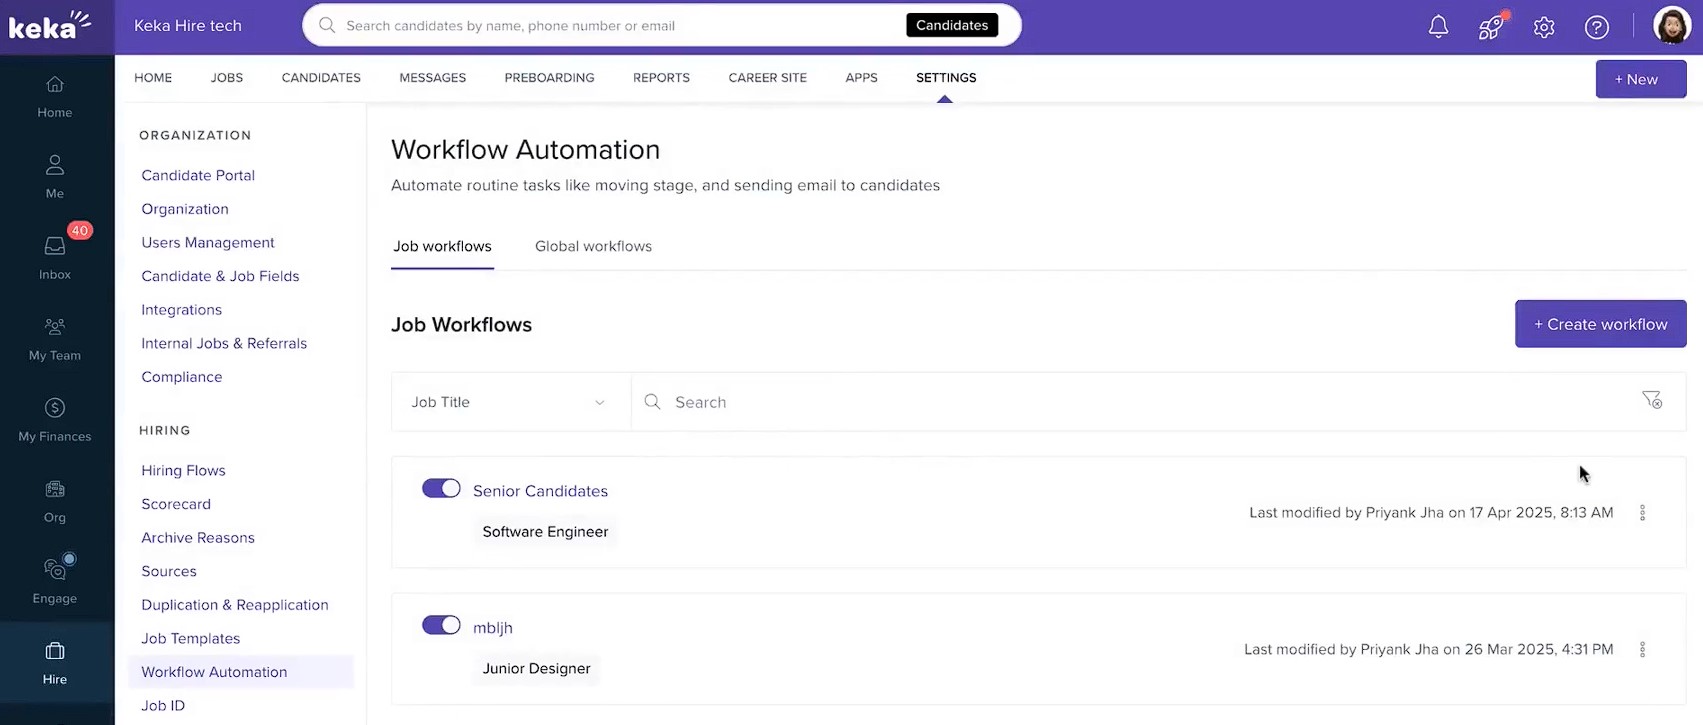This screenshot has height=725, width=1703.
Task: Open more options for Senior Candidates workflow
Action: tap(1642, 513)
